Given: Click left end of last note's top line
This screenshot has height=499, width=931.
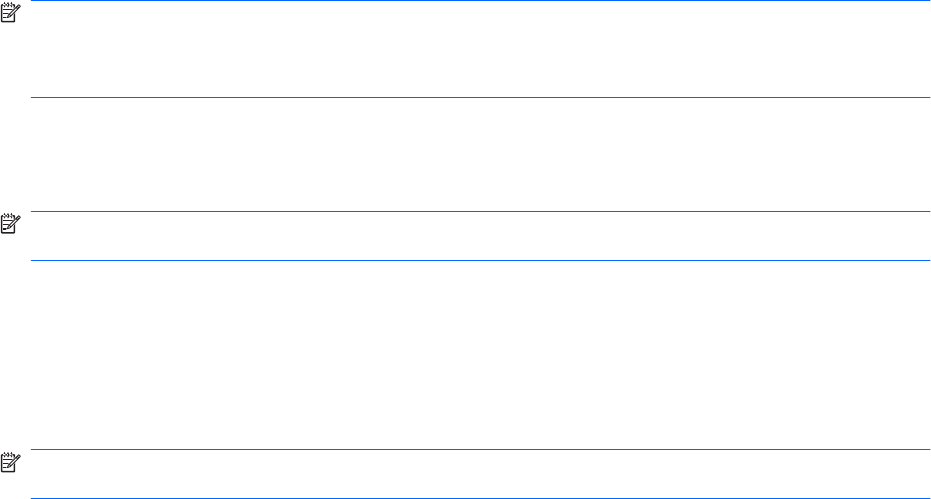Looking at the screenshot, I should 34,449.
